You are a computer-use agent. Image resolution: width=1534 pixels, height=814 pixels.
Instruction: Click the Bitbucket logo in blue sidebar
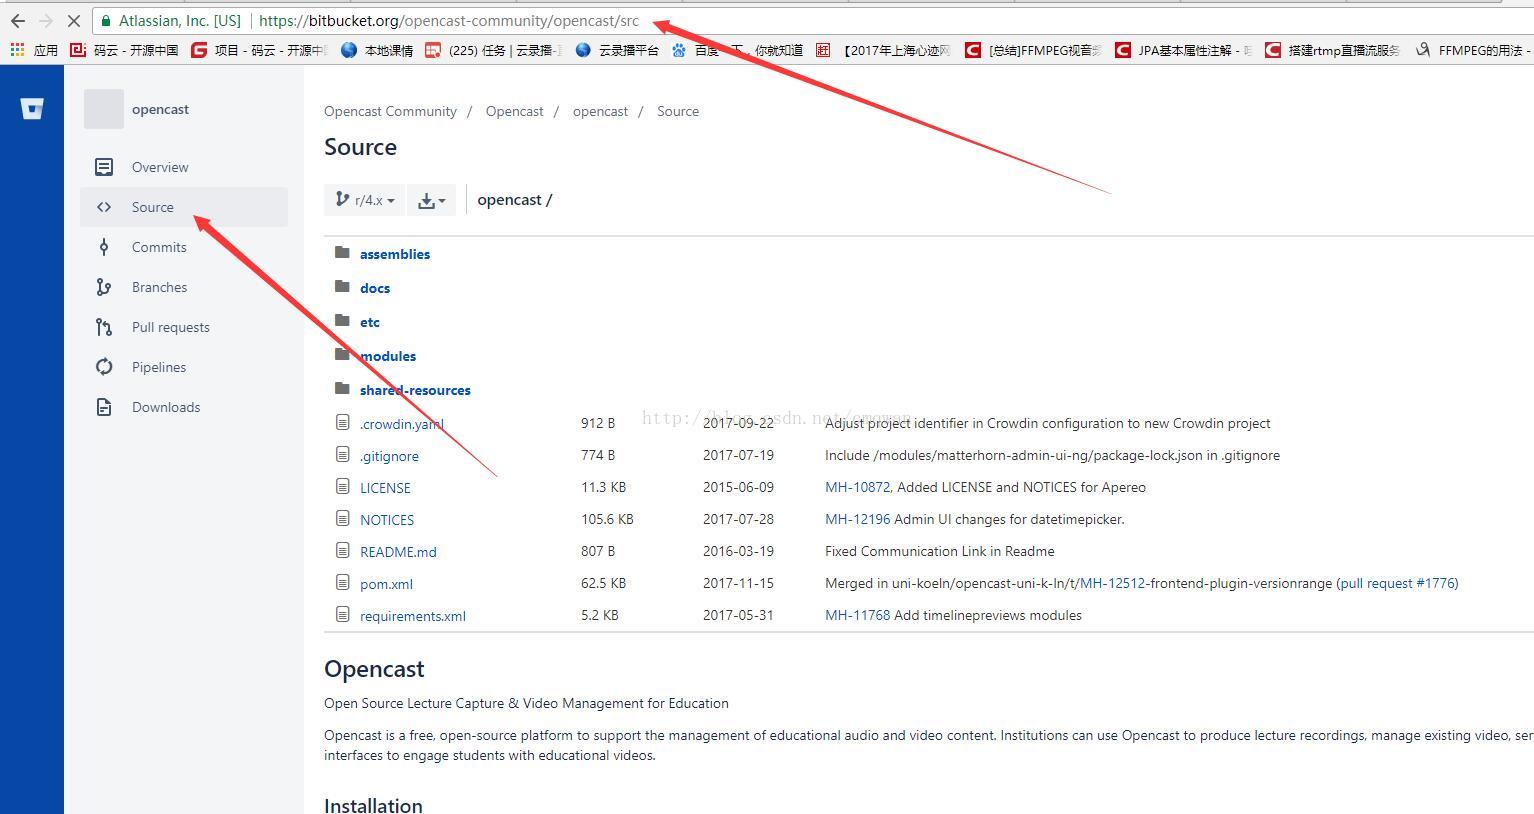[x=32, y=108]
